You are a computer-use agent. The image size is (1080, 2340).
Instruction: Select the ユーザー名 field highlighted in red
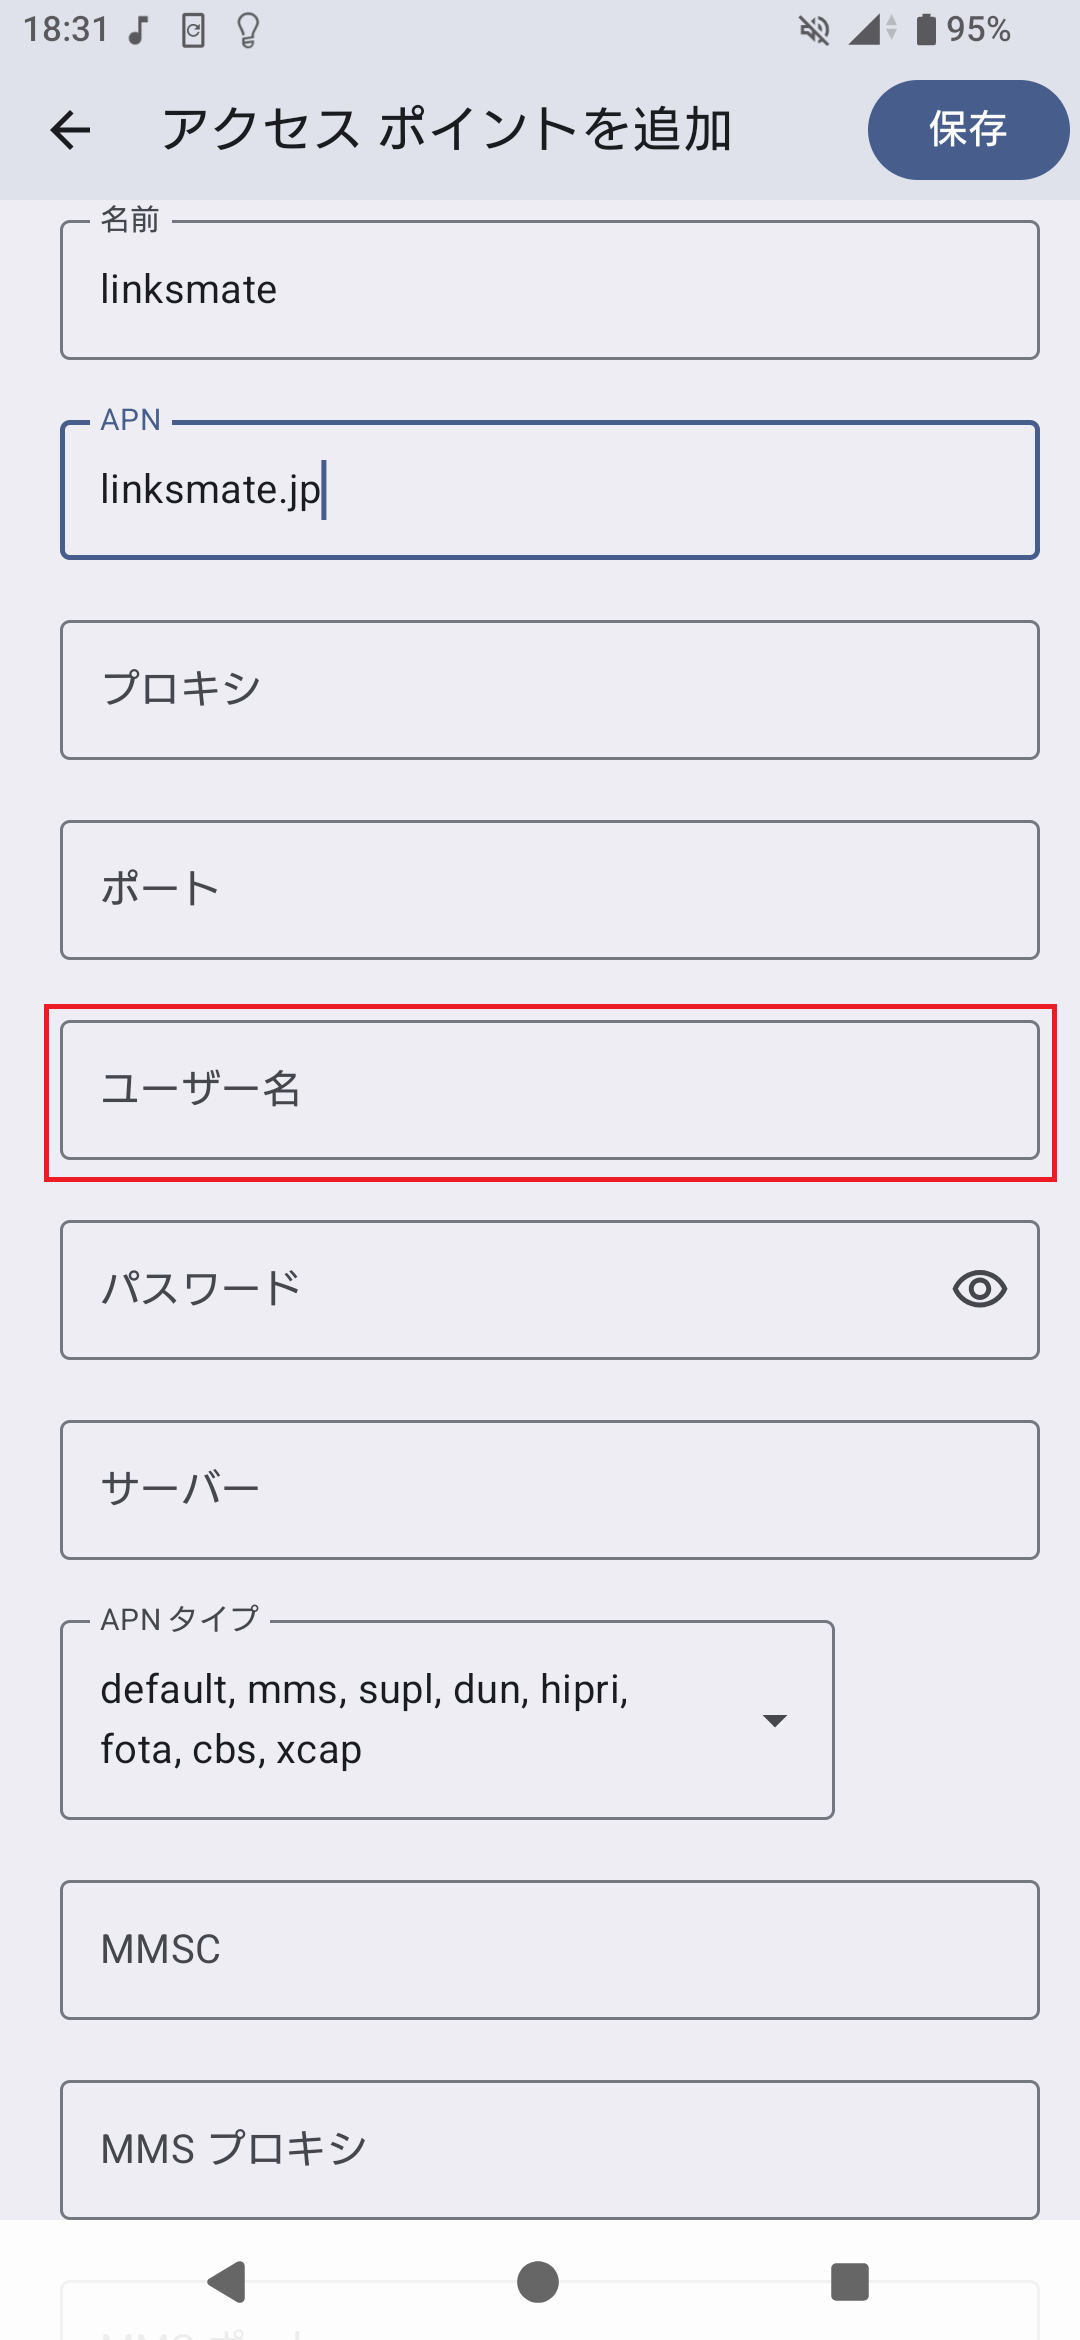548,1089
